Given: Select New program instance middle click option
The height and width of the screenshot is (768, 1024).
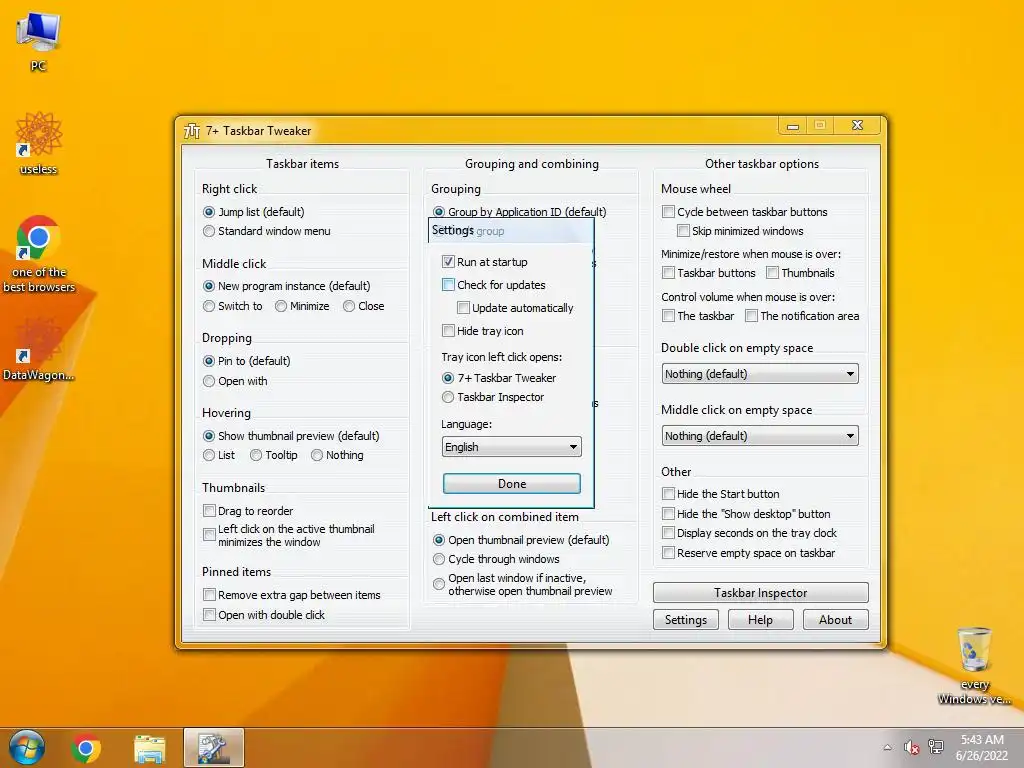Looking at the screenshot, I should coord(209,286).
